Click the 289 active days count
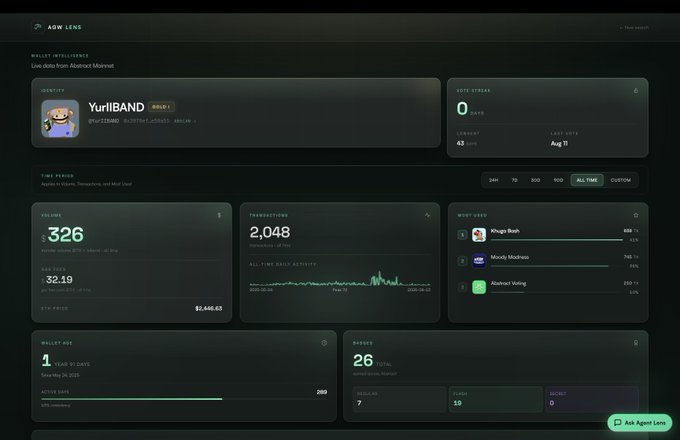 (322, 392)
